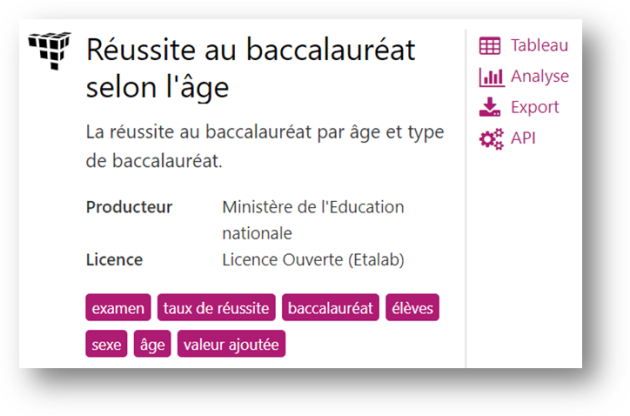630x416 pixels.
Task: Click the "baccalauréat" keyword tag
Action: pyautogui.click(x=331, y=309)
